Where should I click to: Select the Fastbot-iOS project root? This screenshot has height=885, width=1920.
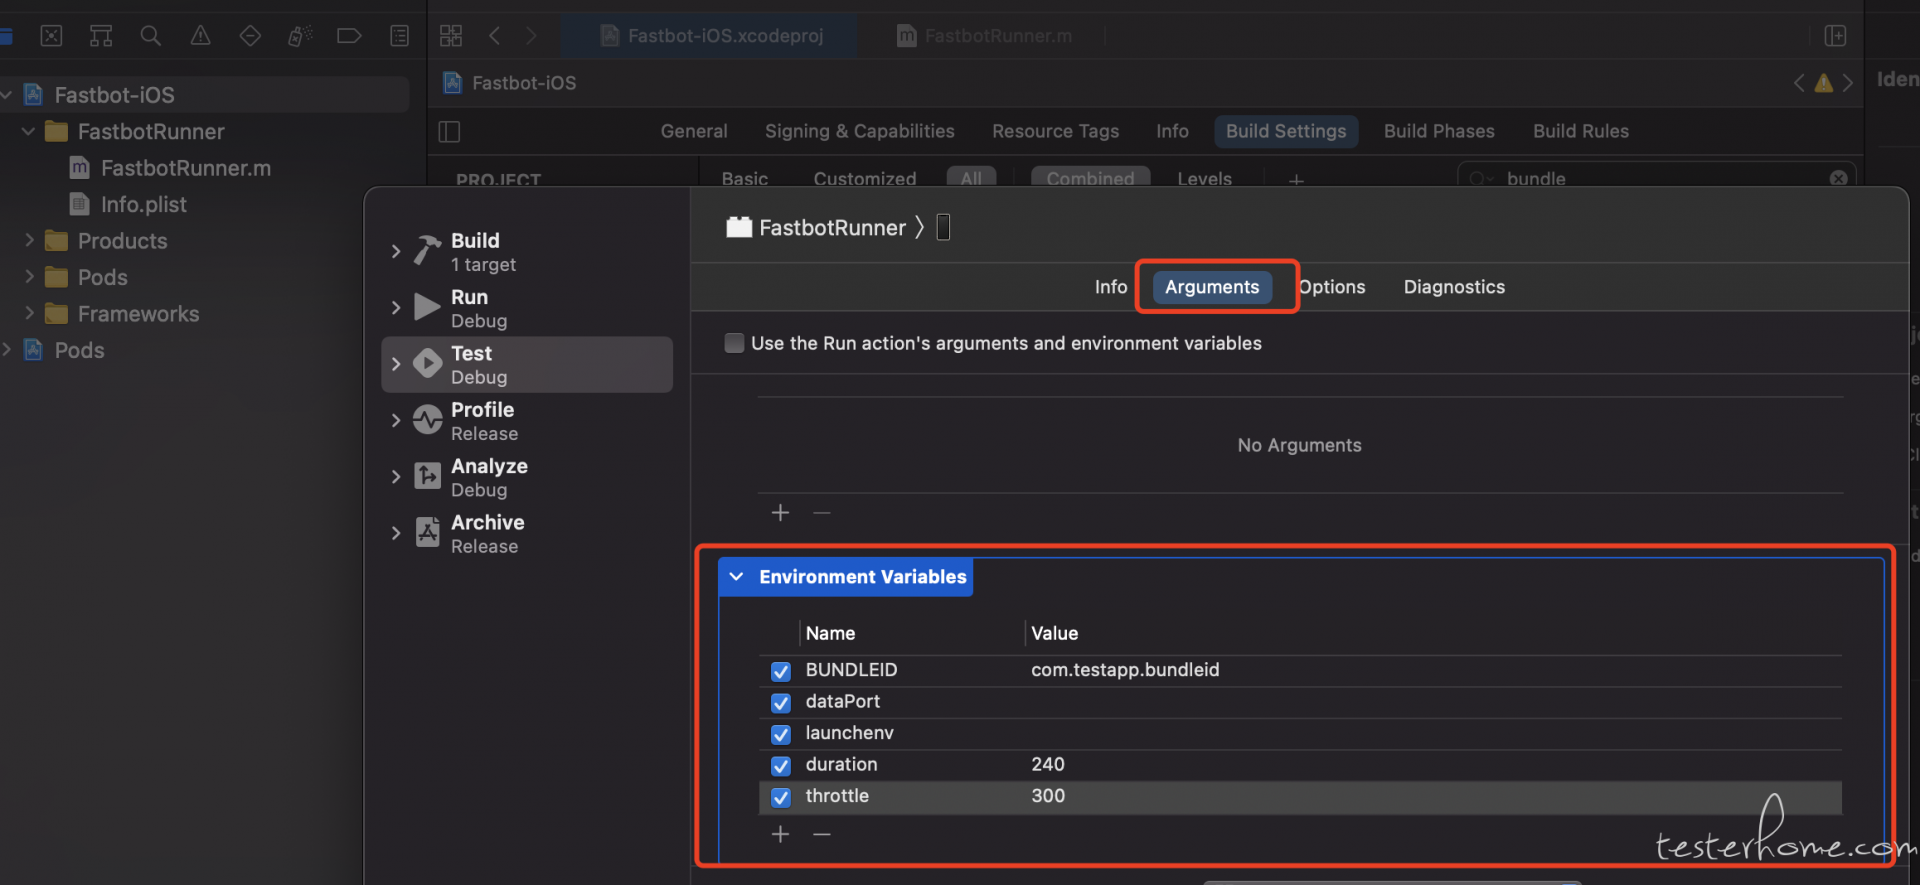pyautogui.click(x=114, y=95)
